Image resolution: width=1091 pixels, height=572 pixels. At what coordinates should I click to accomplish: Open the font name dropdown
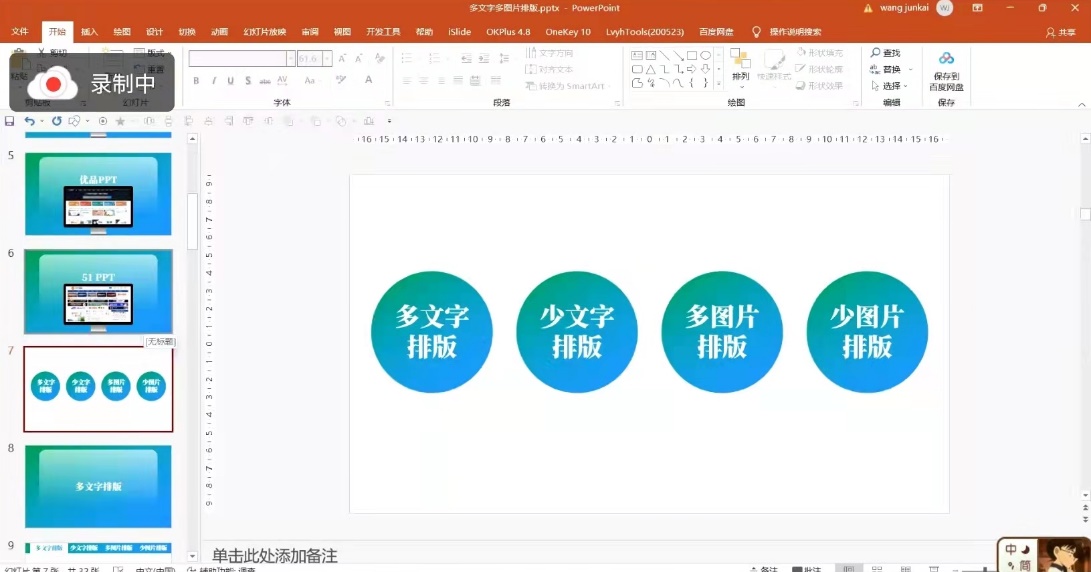(x=291, y=59)
